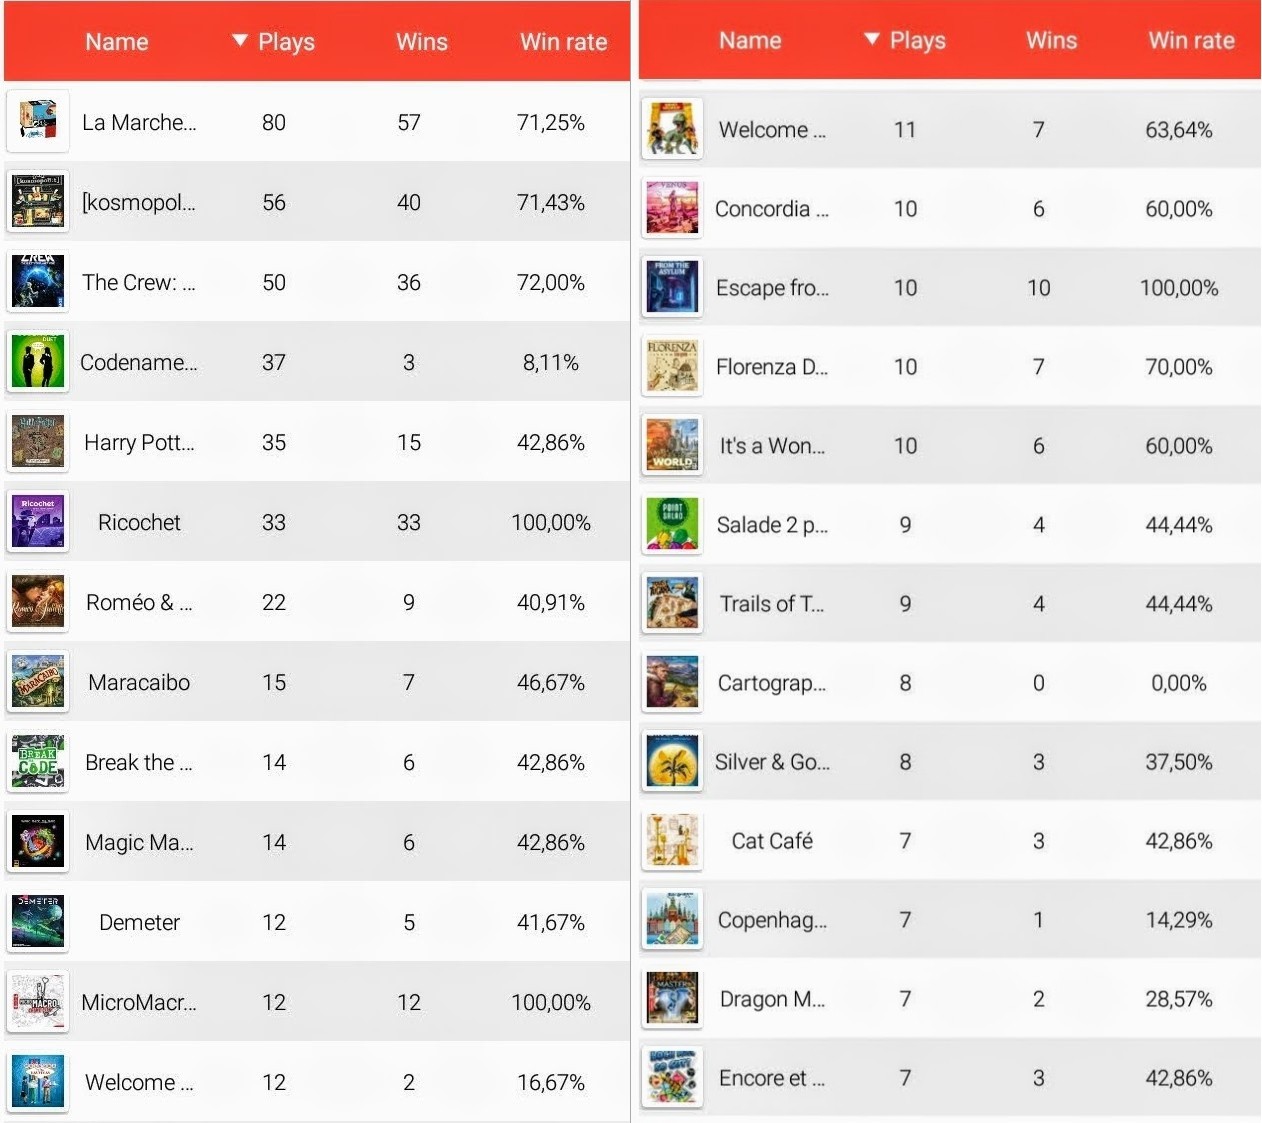The width and height of the screenshot is (1262, 1123).
Task: Open the Escape from the Asylum cover
Action: coord(672,288)
